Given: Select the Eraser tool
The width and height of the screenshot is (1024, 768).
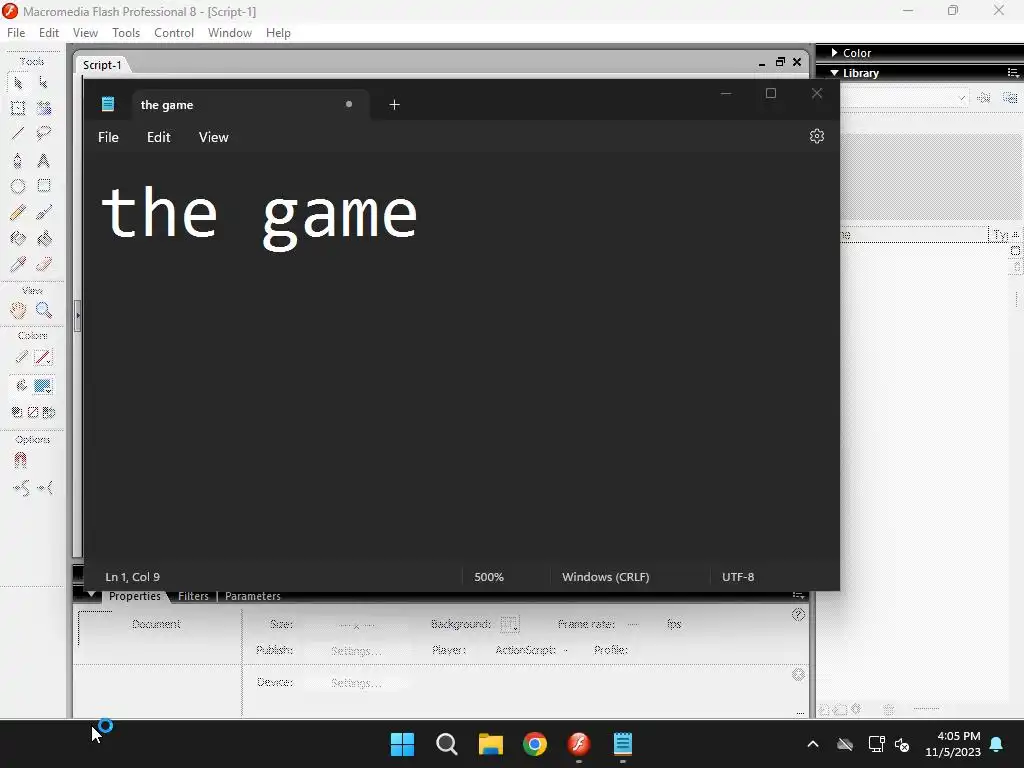Looking at the screenshot, I should (44, 264).
